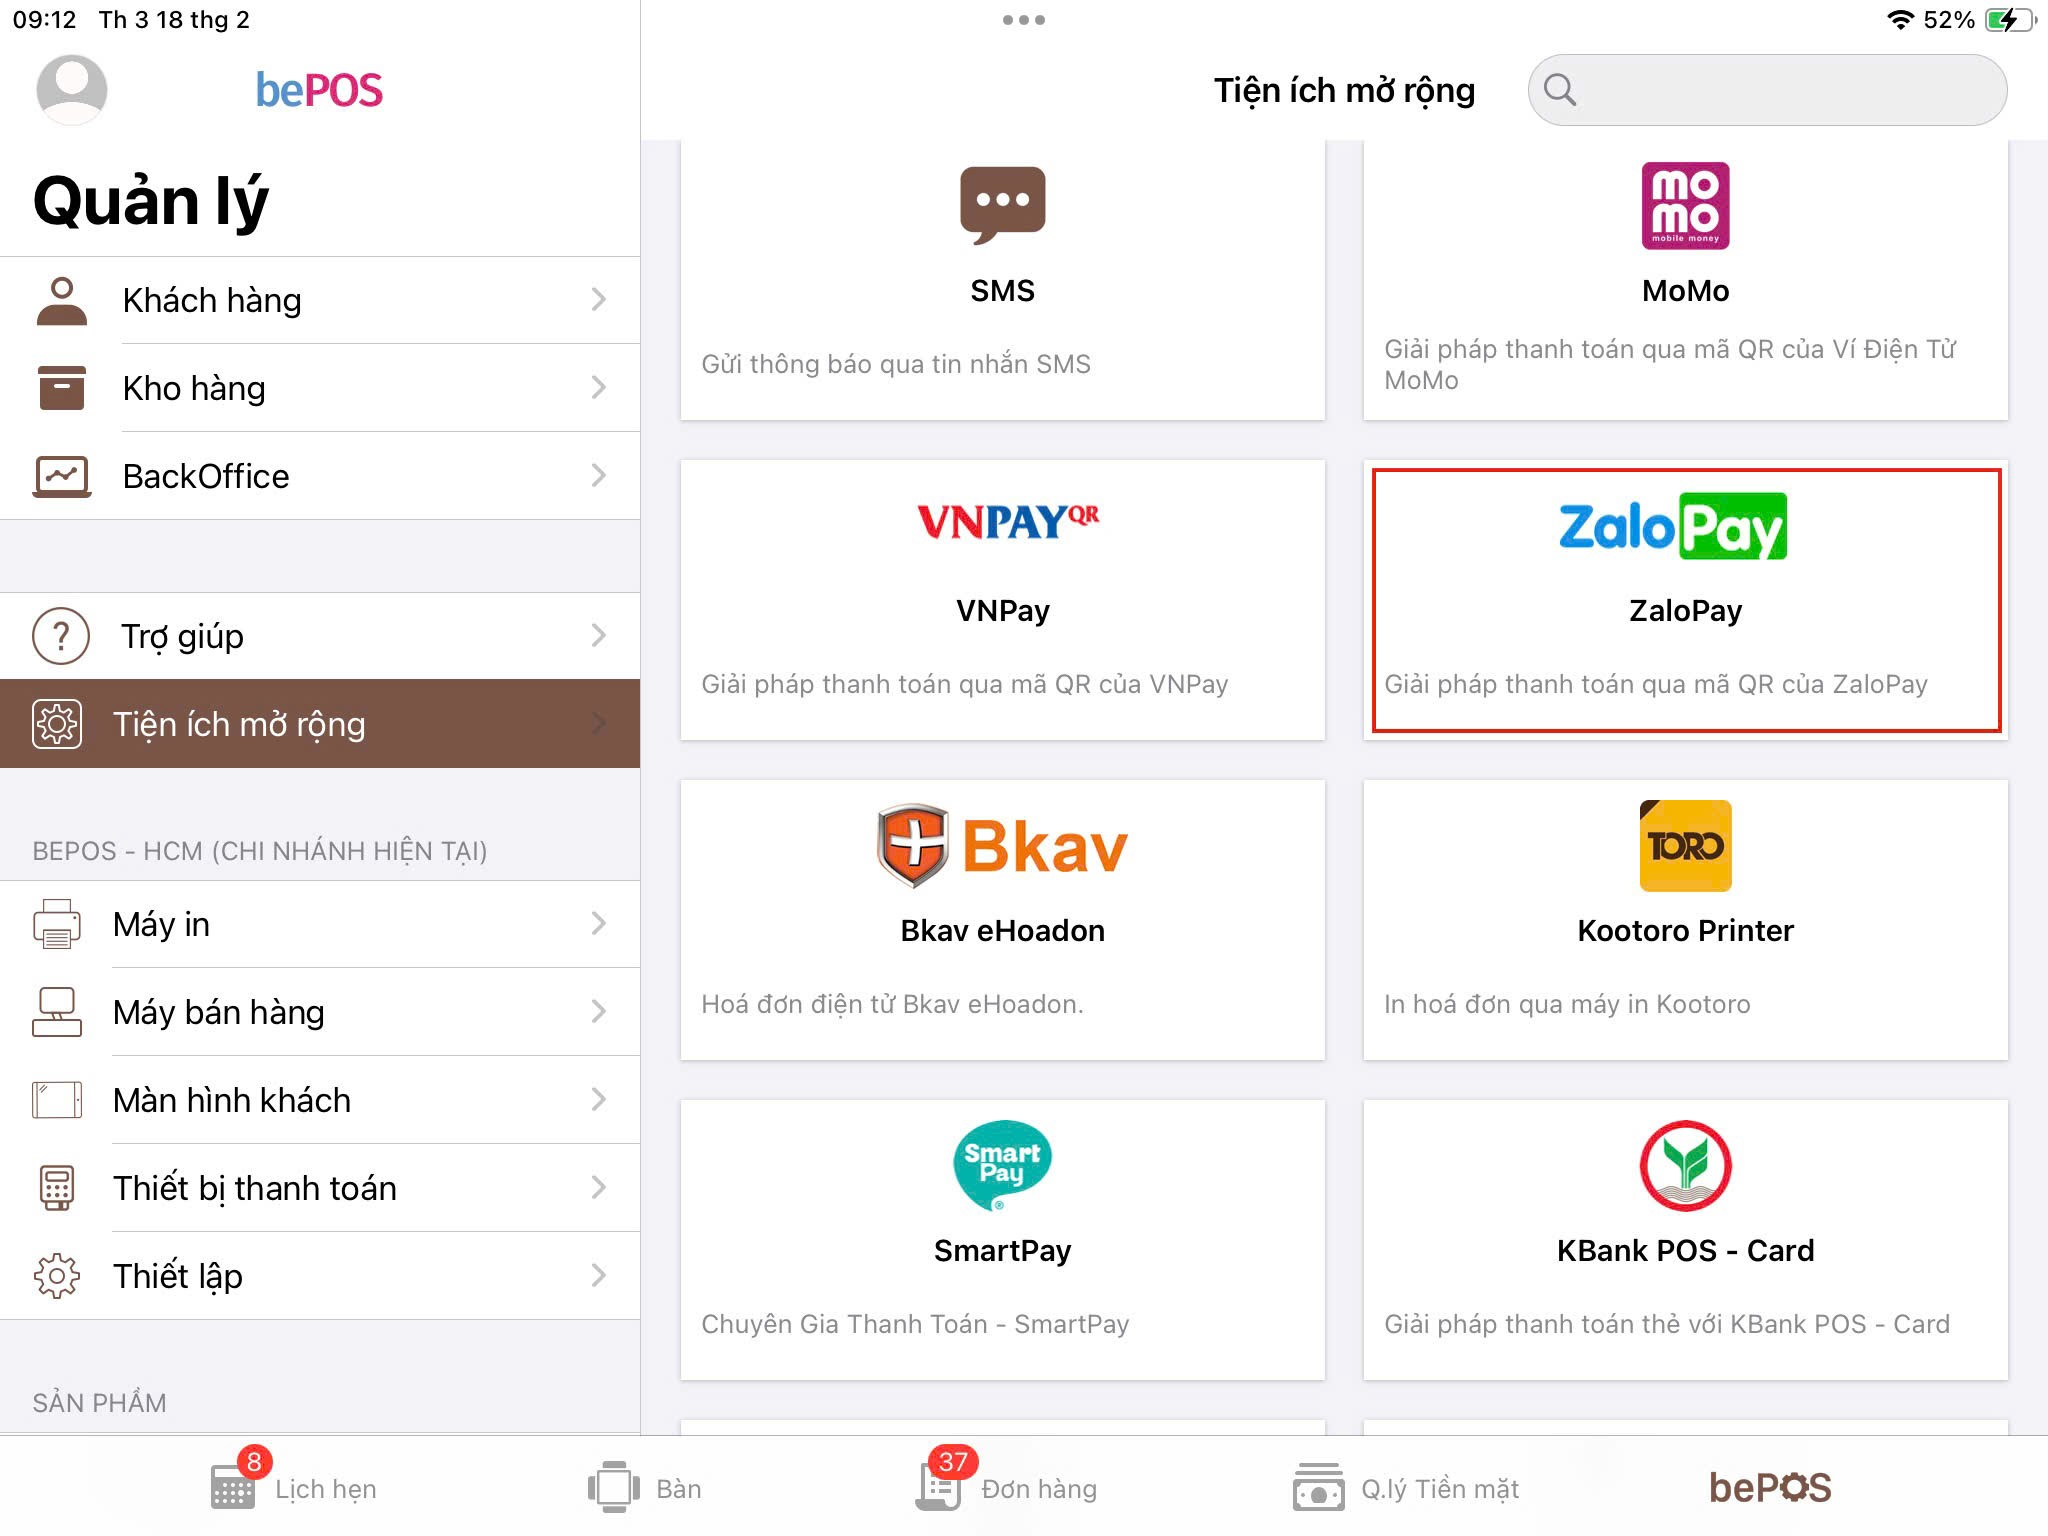Image resolution: width=2048 pixels, height=1536 pixels.
Task: Open the user profile avatar
Action: 71,90
